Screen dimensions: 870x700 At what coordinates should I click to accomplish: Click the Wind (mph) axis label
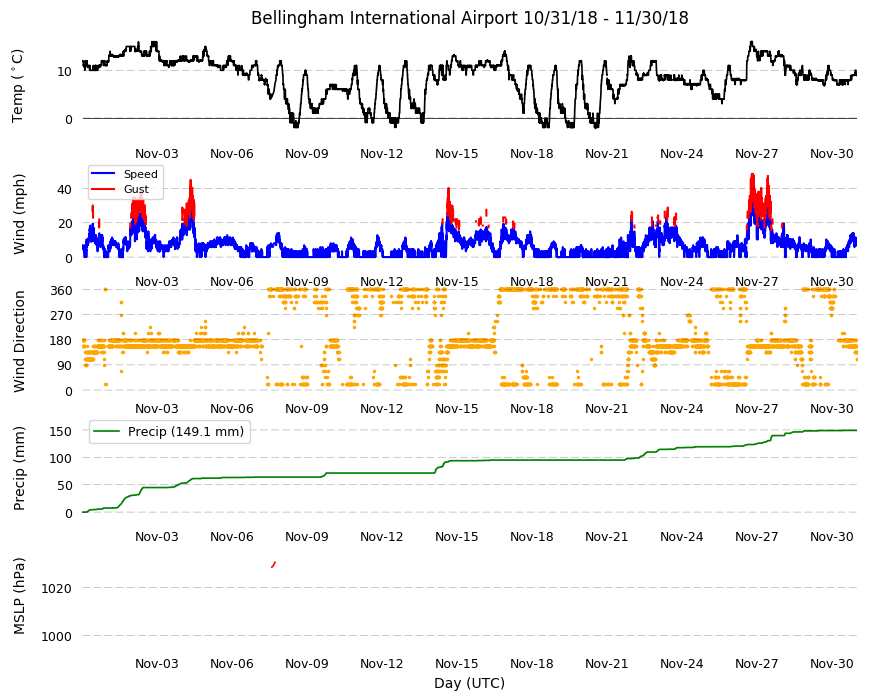[19, 214]
